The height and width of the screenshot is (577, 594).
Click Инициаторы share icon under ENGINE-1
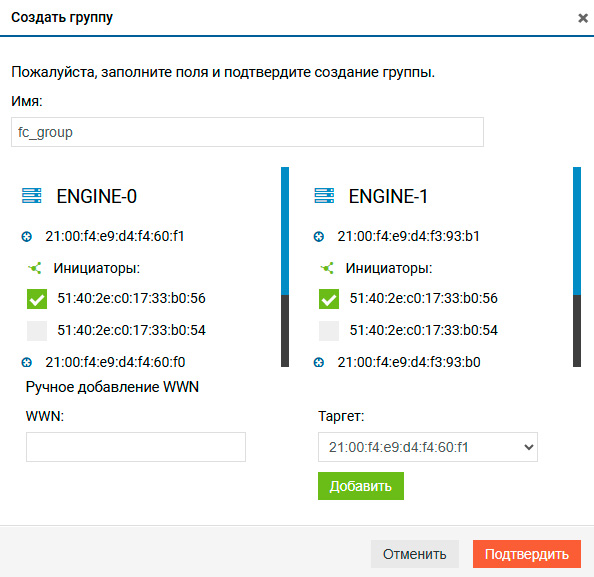coord(327,268)
